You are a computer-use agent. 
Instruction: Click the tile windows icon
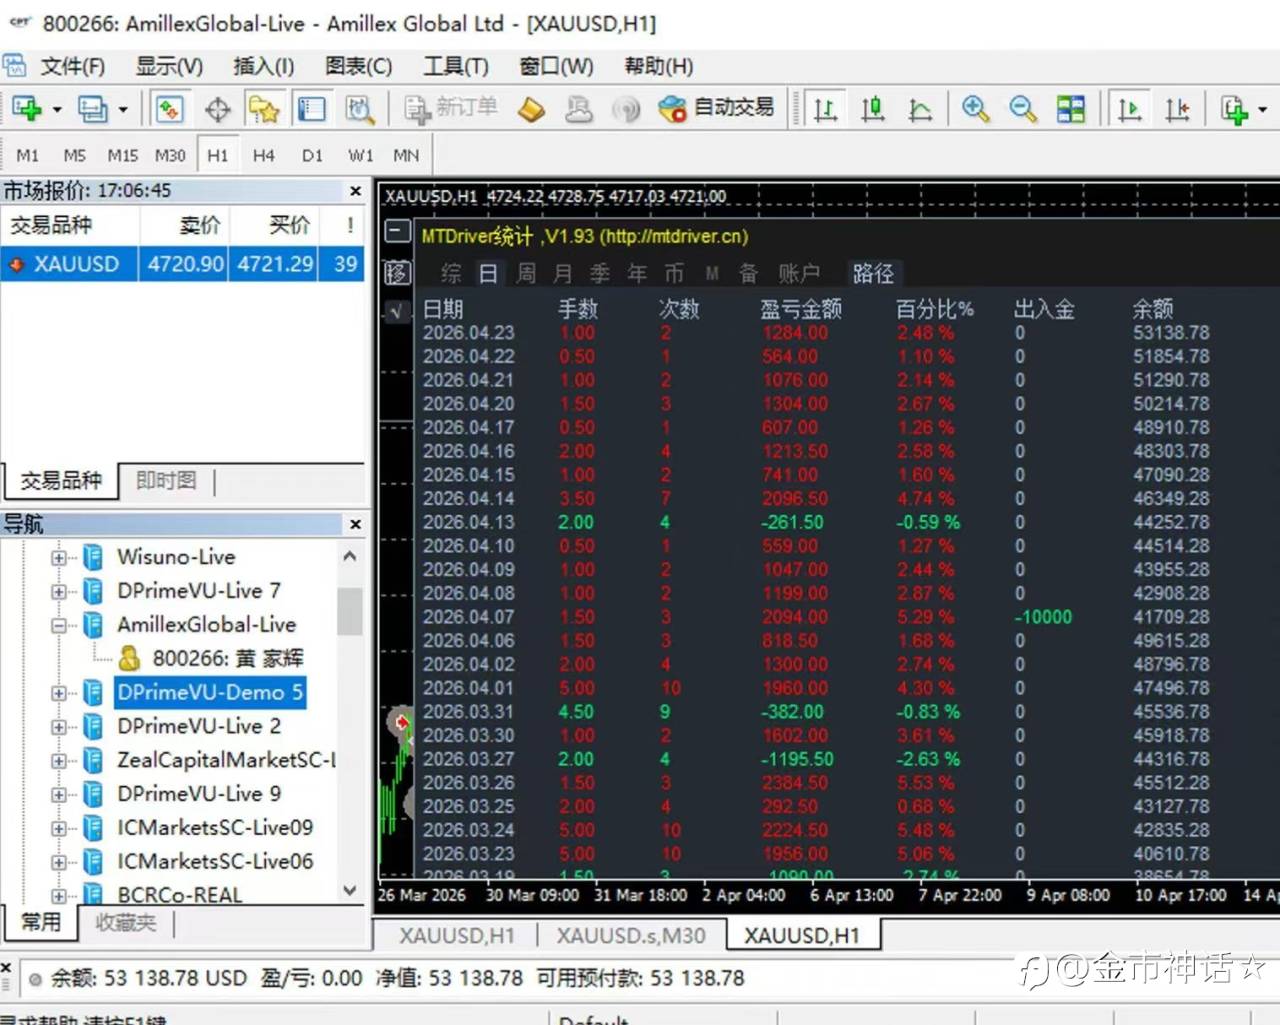click(x=1070, y=108)
